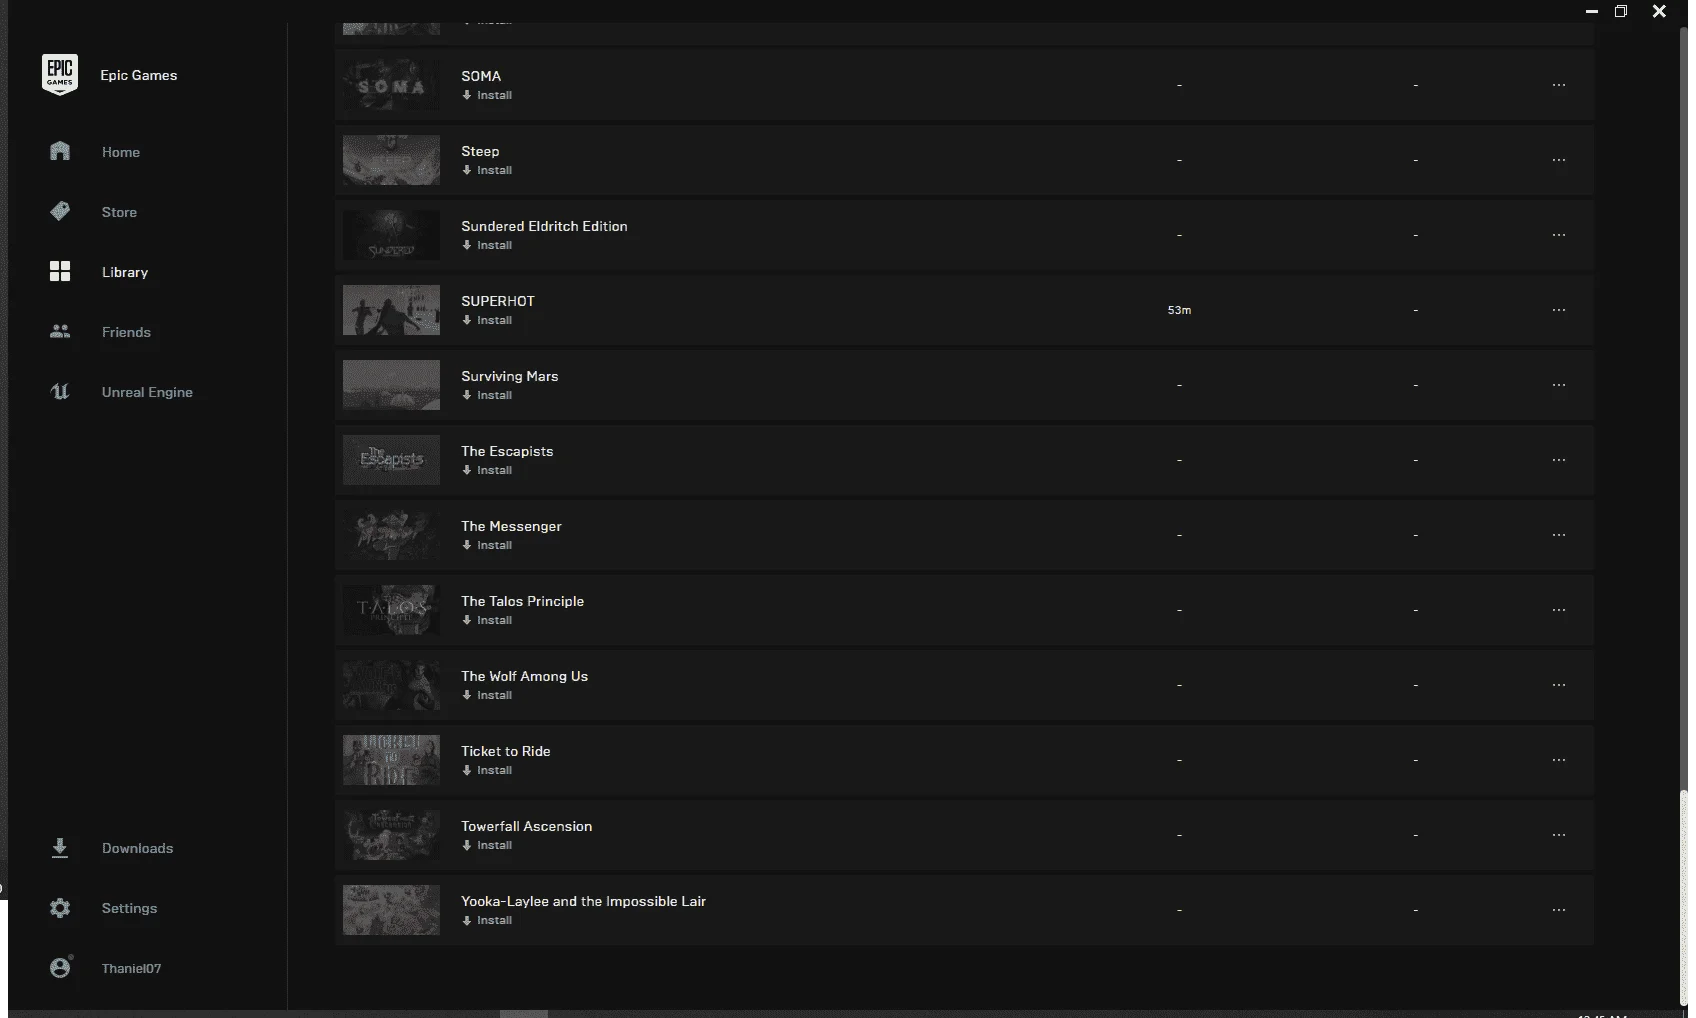This screenshot has width=1696, height=1018.
Task: Install SUPERHOT
Action: (x=487, y=320)
